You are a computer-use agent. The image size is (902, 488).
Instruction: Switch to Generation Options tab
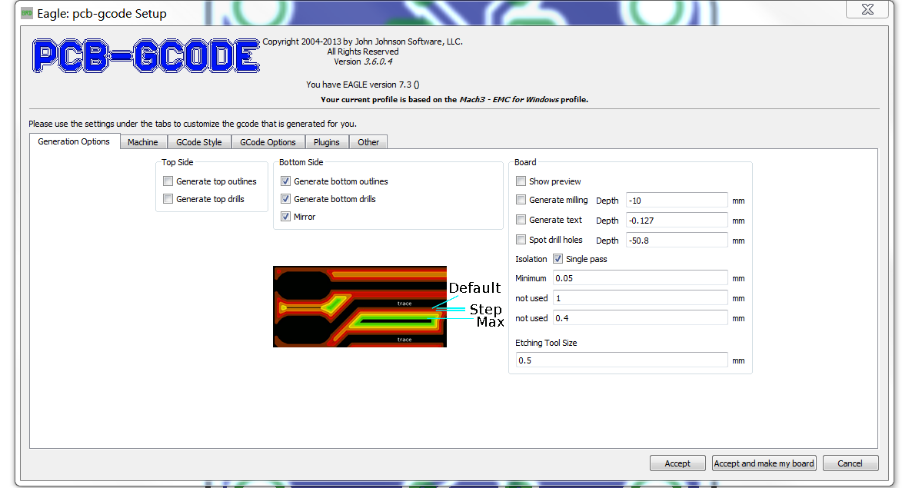(74, 142)
